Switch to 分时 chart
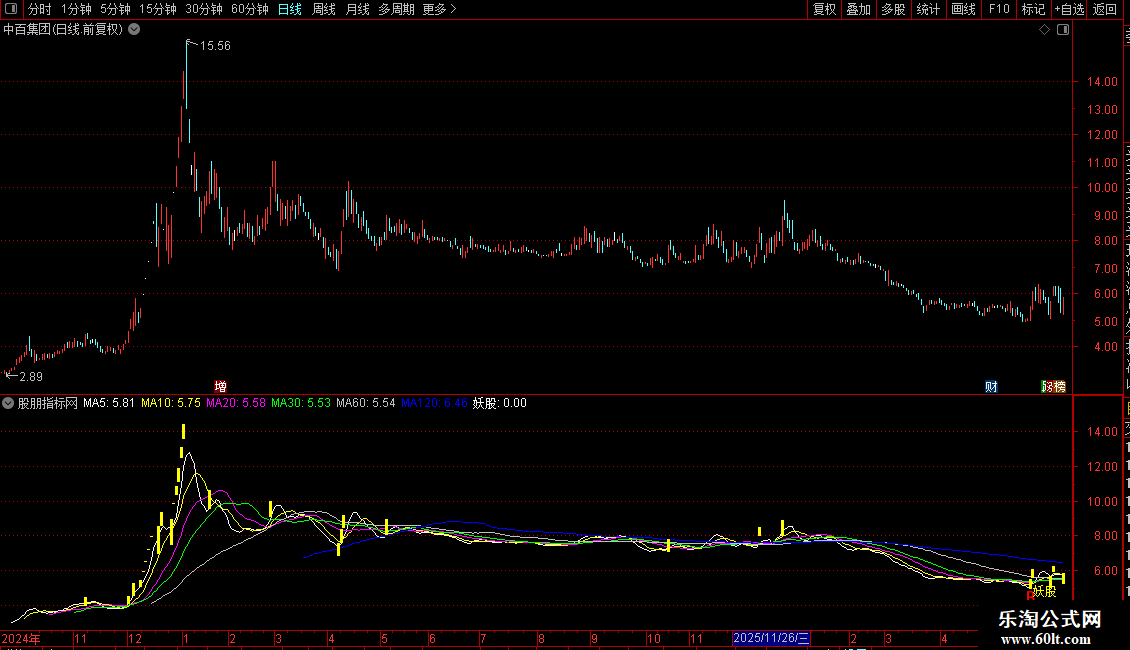Viewport: 1130px width, 650px height. (40, 9)
